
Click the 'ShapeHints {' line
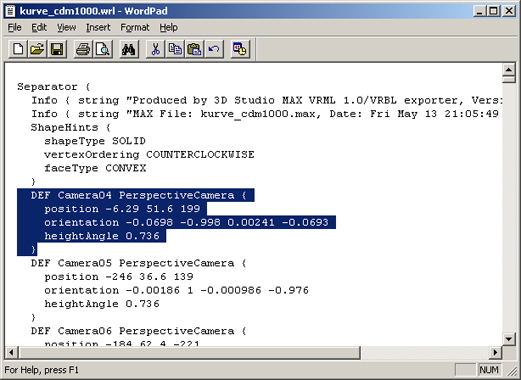tap(70, 127)
